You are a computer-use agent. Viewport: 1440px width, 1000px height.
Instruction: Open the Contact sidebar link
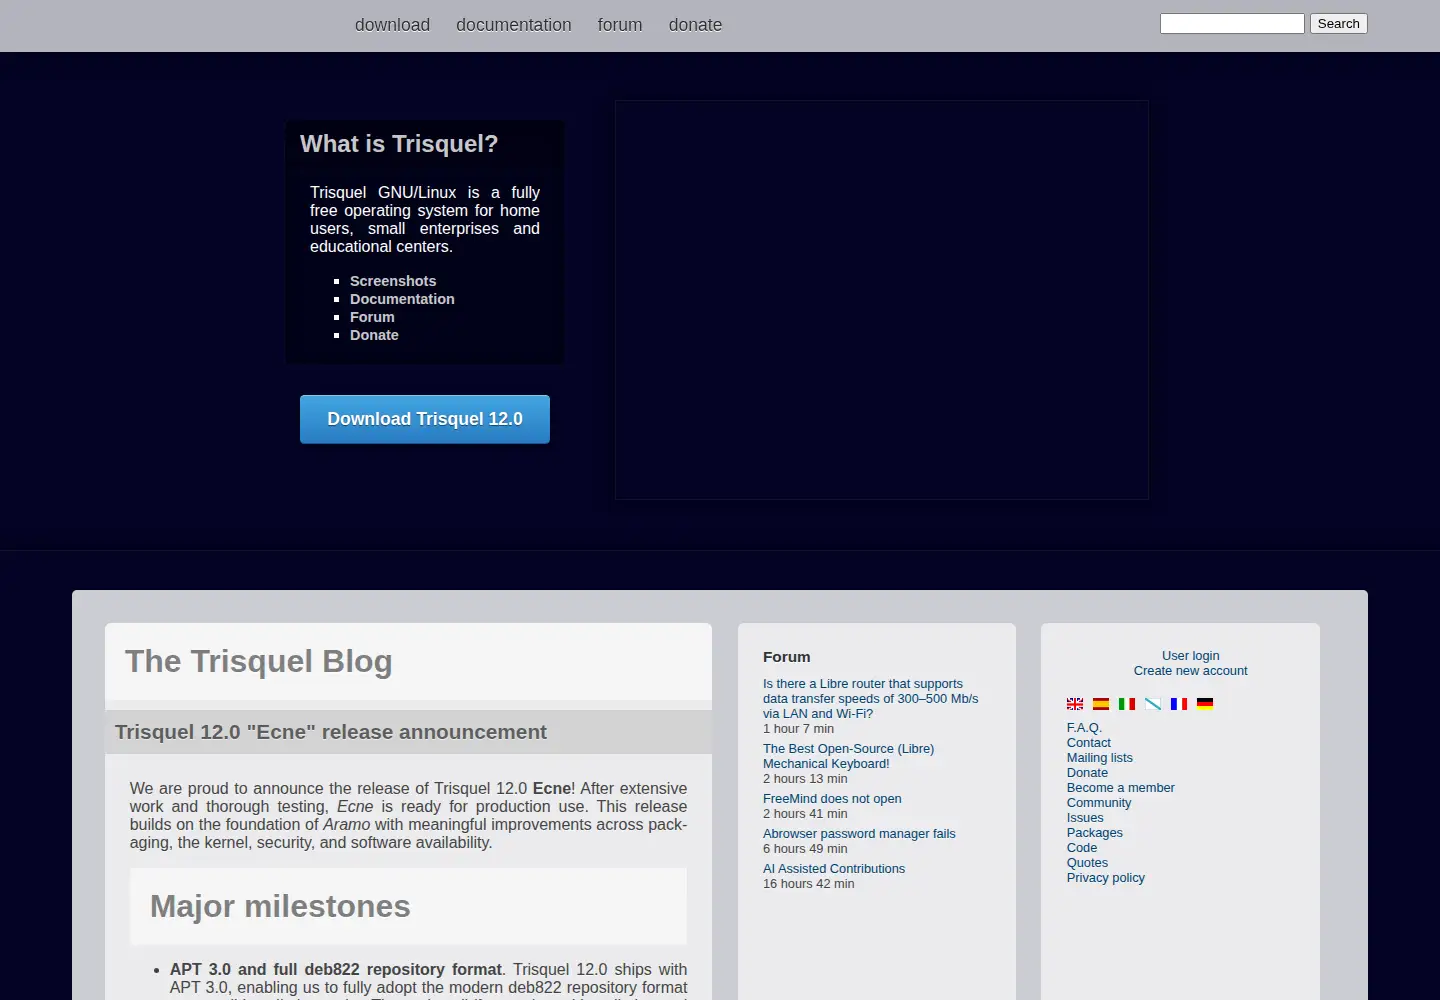click(1088, 743)
